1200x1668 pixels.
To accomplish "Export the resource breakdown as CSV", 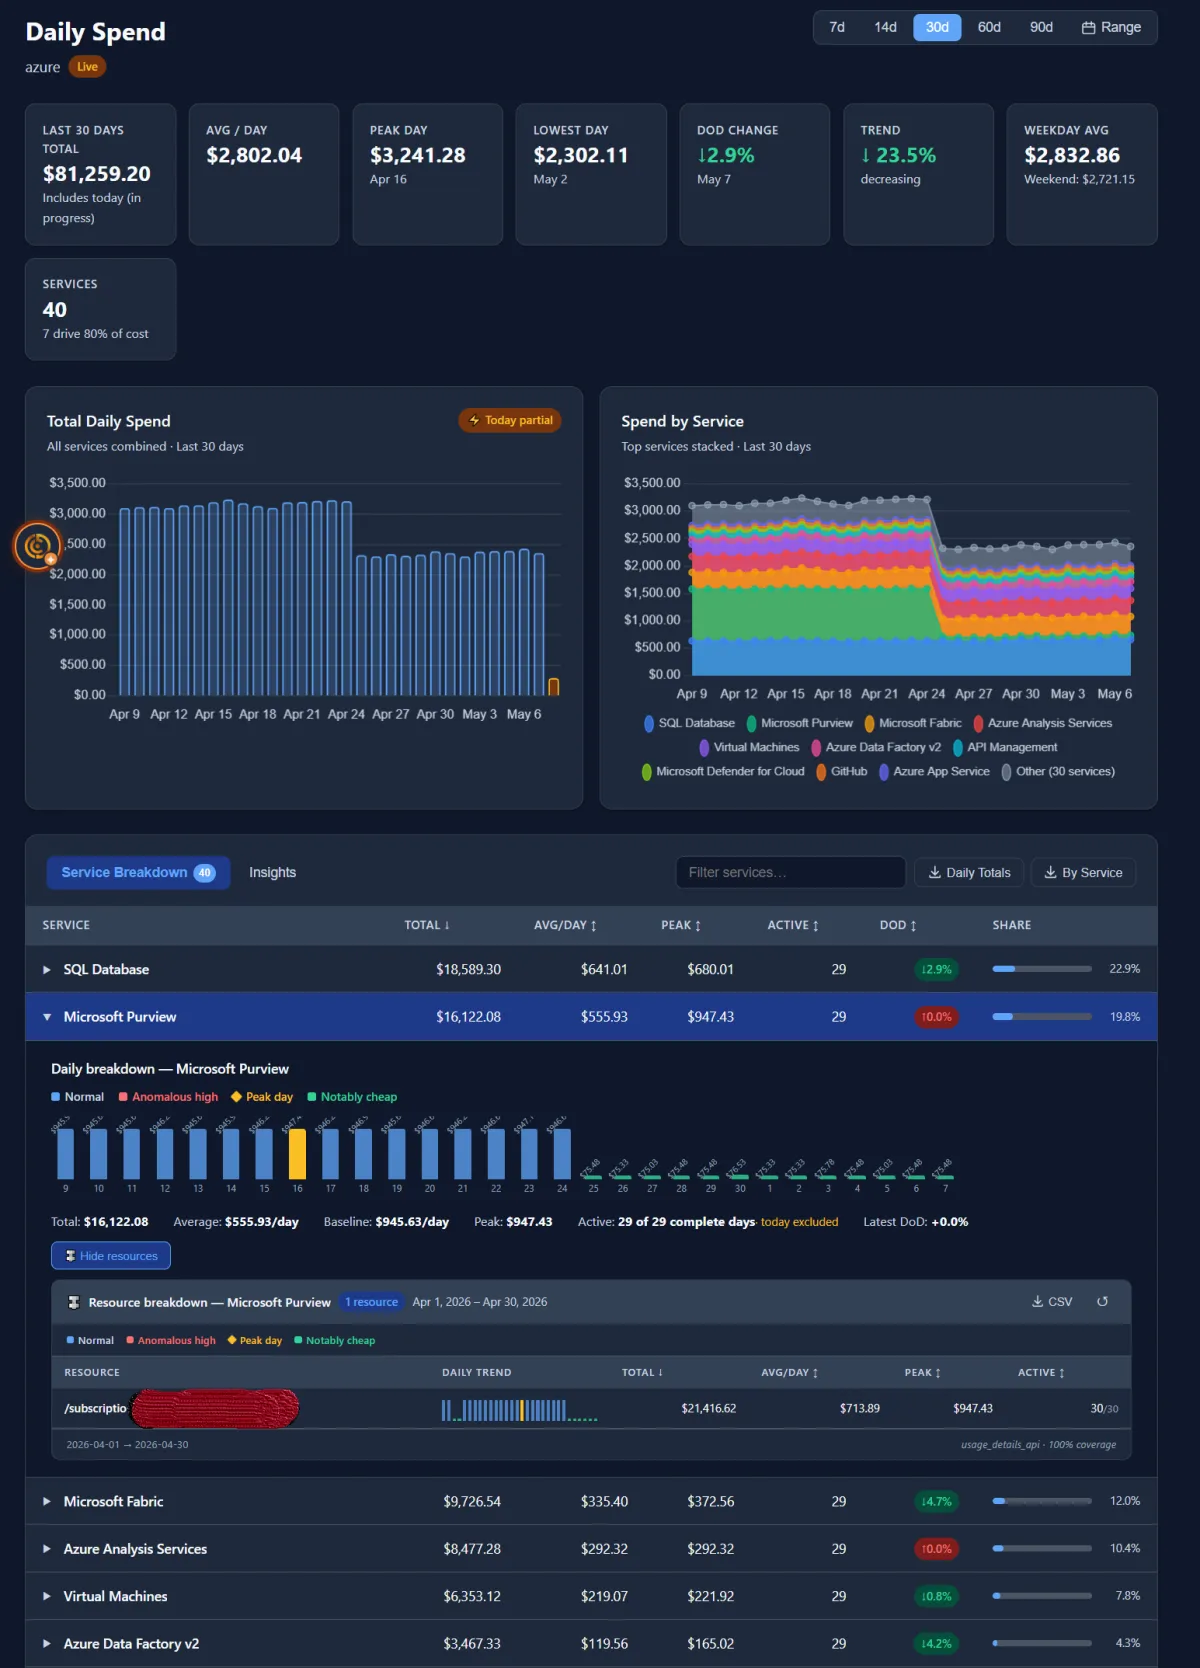I will (1052, 1302).
